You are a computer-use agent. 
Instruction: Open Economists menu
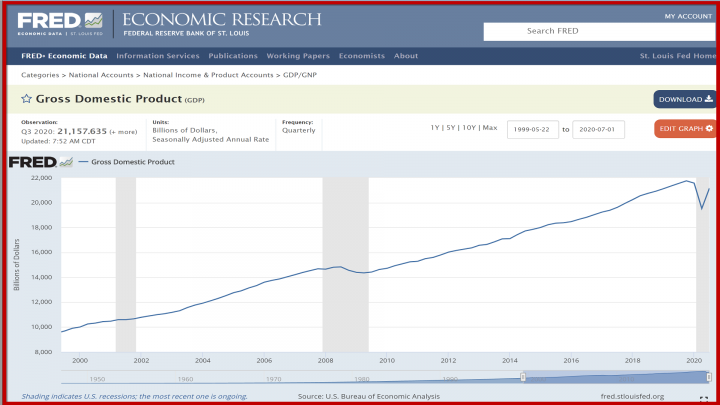click(x=362, y=56)
